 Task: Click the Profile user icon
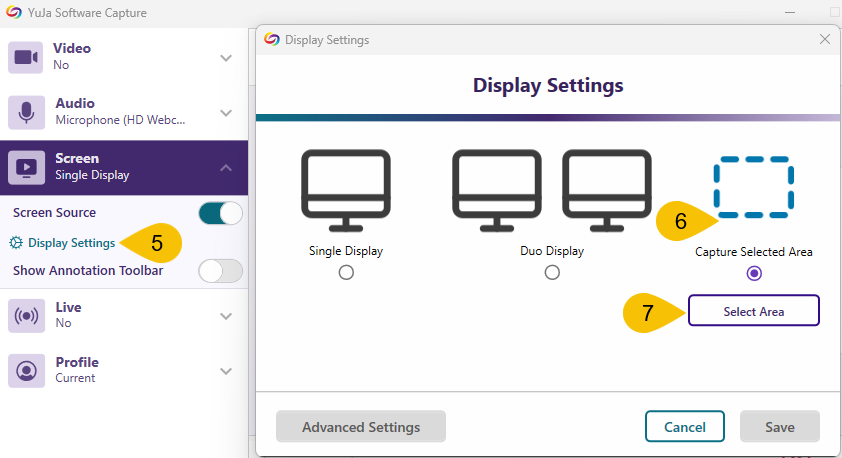coord(26,370)
